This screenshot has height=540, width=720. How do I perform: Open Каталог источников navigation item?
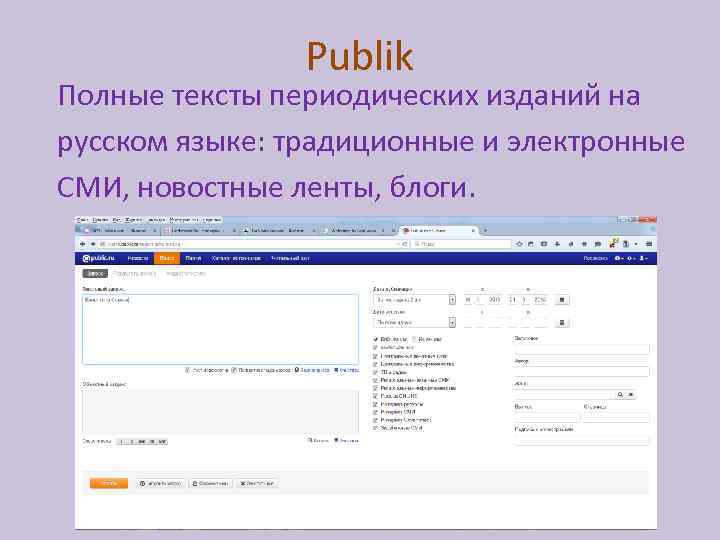236,259
